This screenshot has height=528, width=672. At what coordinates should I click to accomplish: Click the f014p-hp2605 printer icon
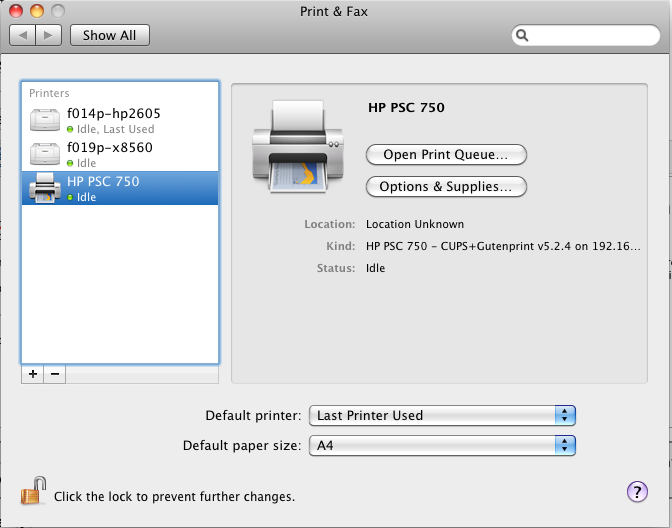pyautogui.click(x=45, y=120)
